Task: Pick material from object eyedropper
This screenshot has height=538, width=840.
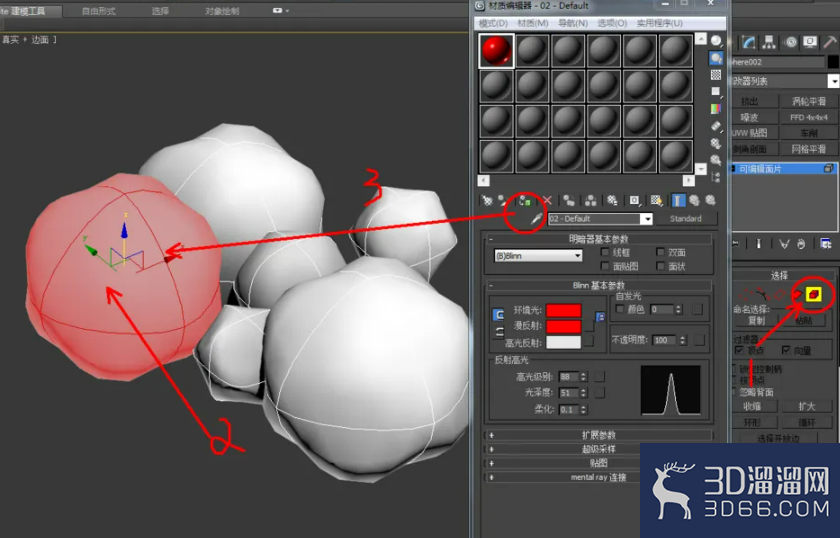Action: [536, 219]
